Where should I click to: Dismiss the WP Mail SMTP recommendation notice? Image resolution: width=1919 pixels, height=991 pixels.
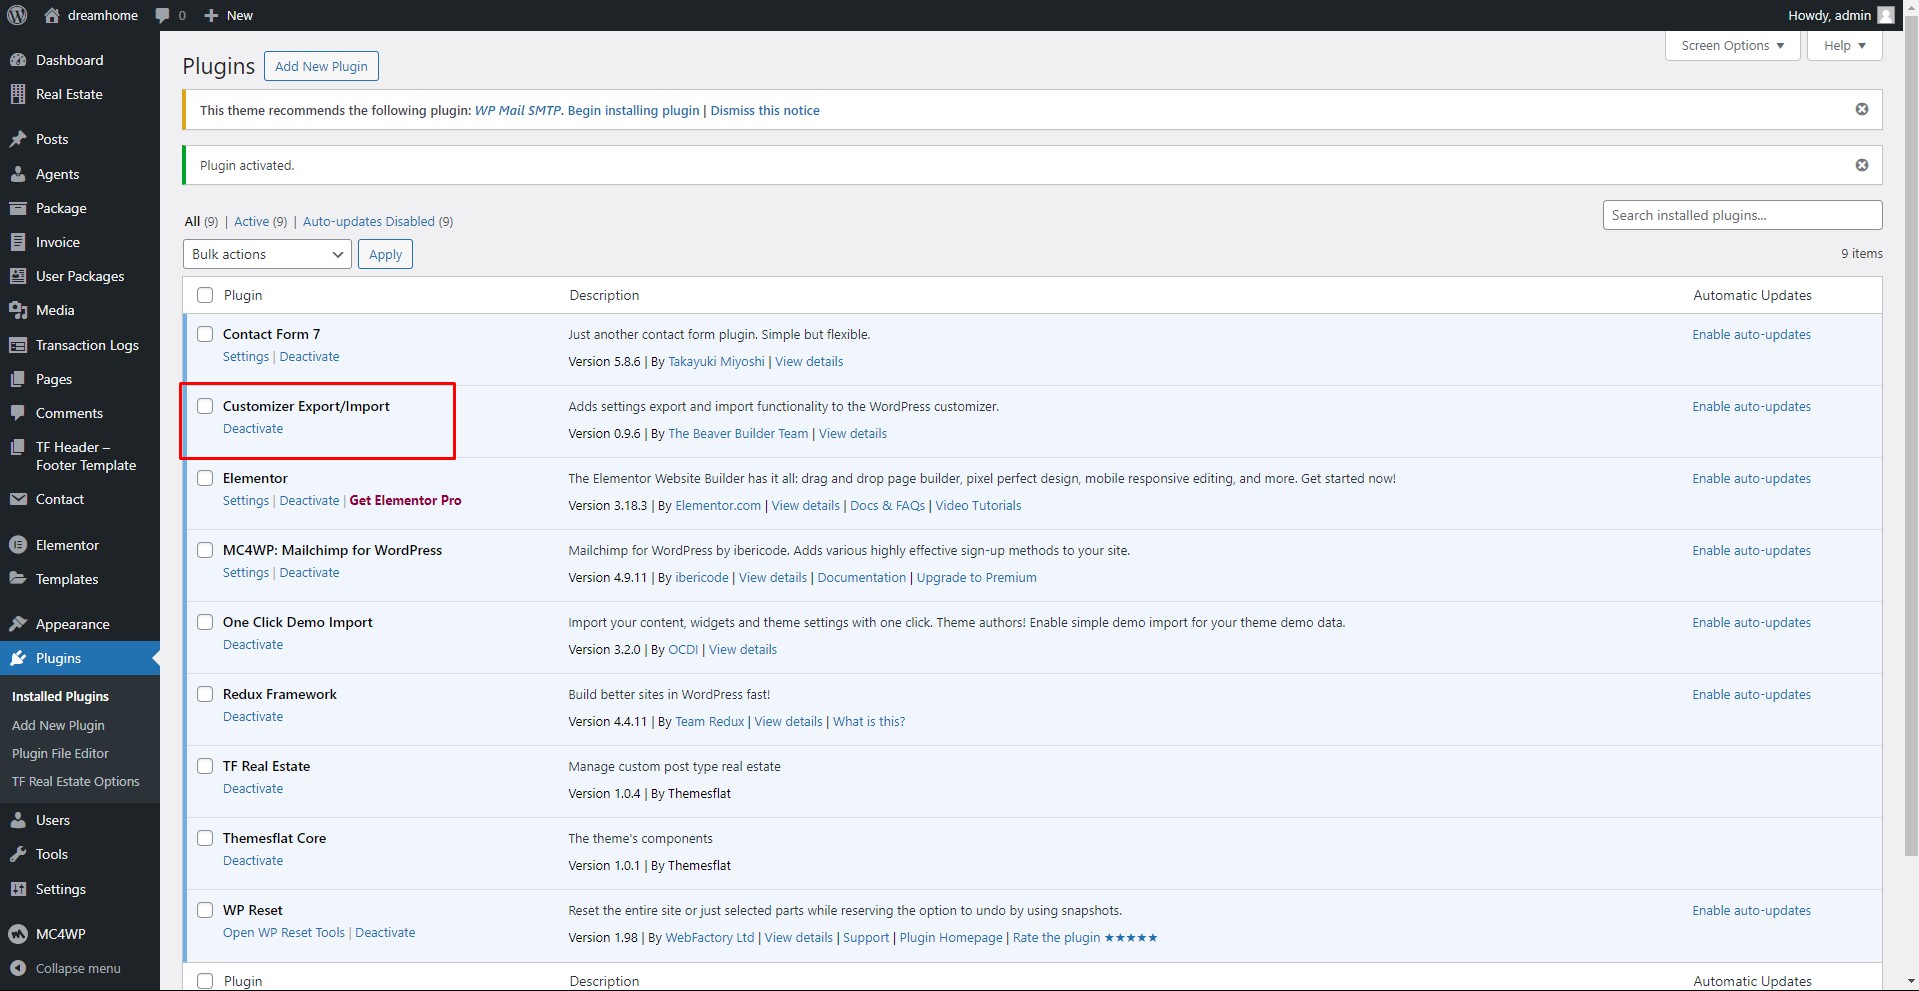1862,109
